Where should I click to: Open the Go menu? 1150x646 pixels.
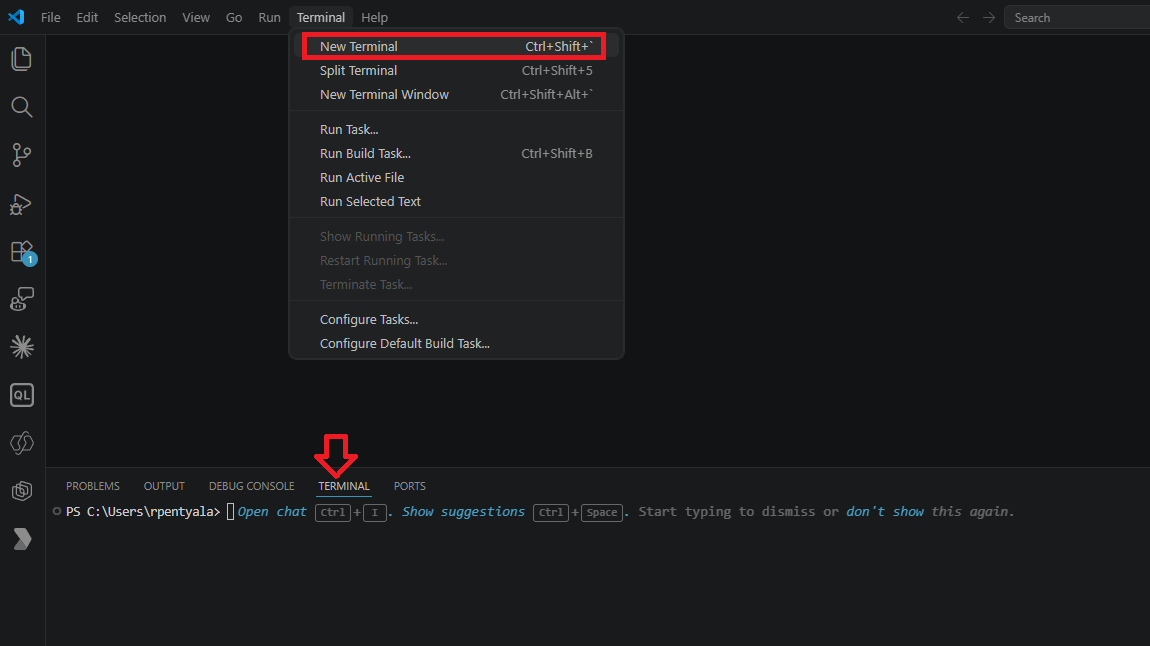tap(234, 18)
